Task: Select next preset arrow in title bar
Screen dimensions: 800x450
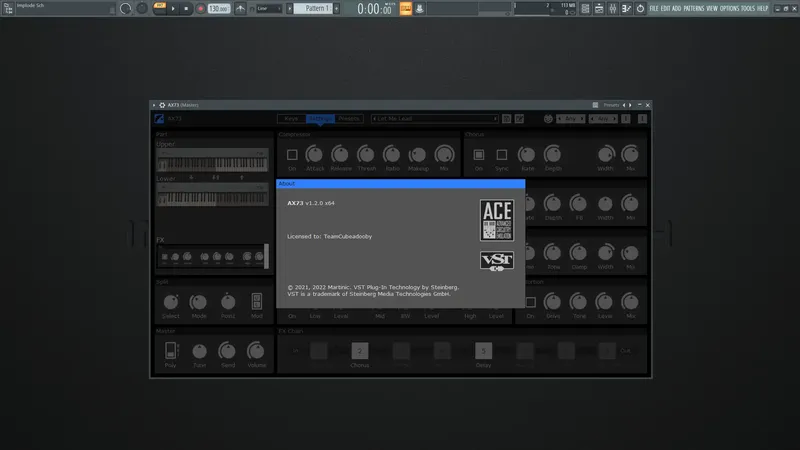Action: click(x=630, y=105)
